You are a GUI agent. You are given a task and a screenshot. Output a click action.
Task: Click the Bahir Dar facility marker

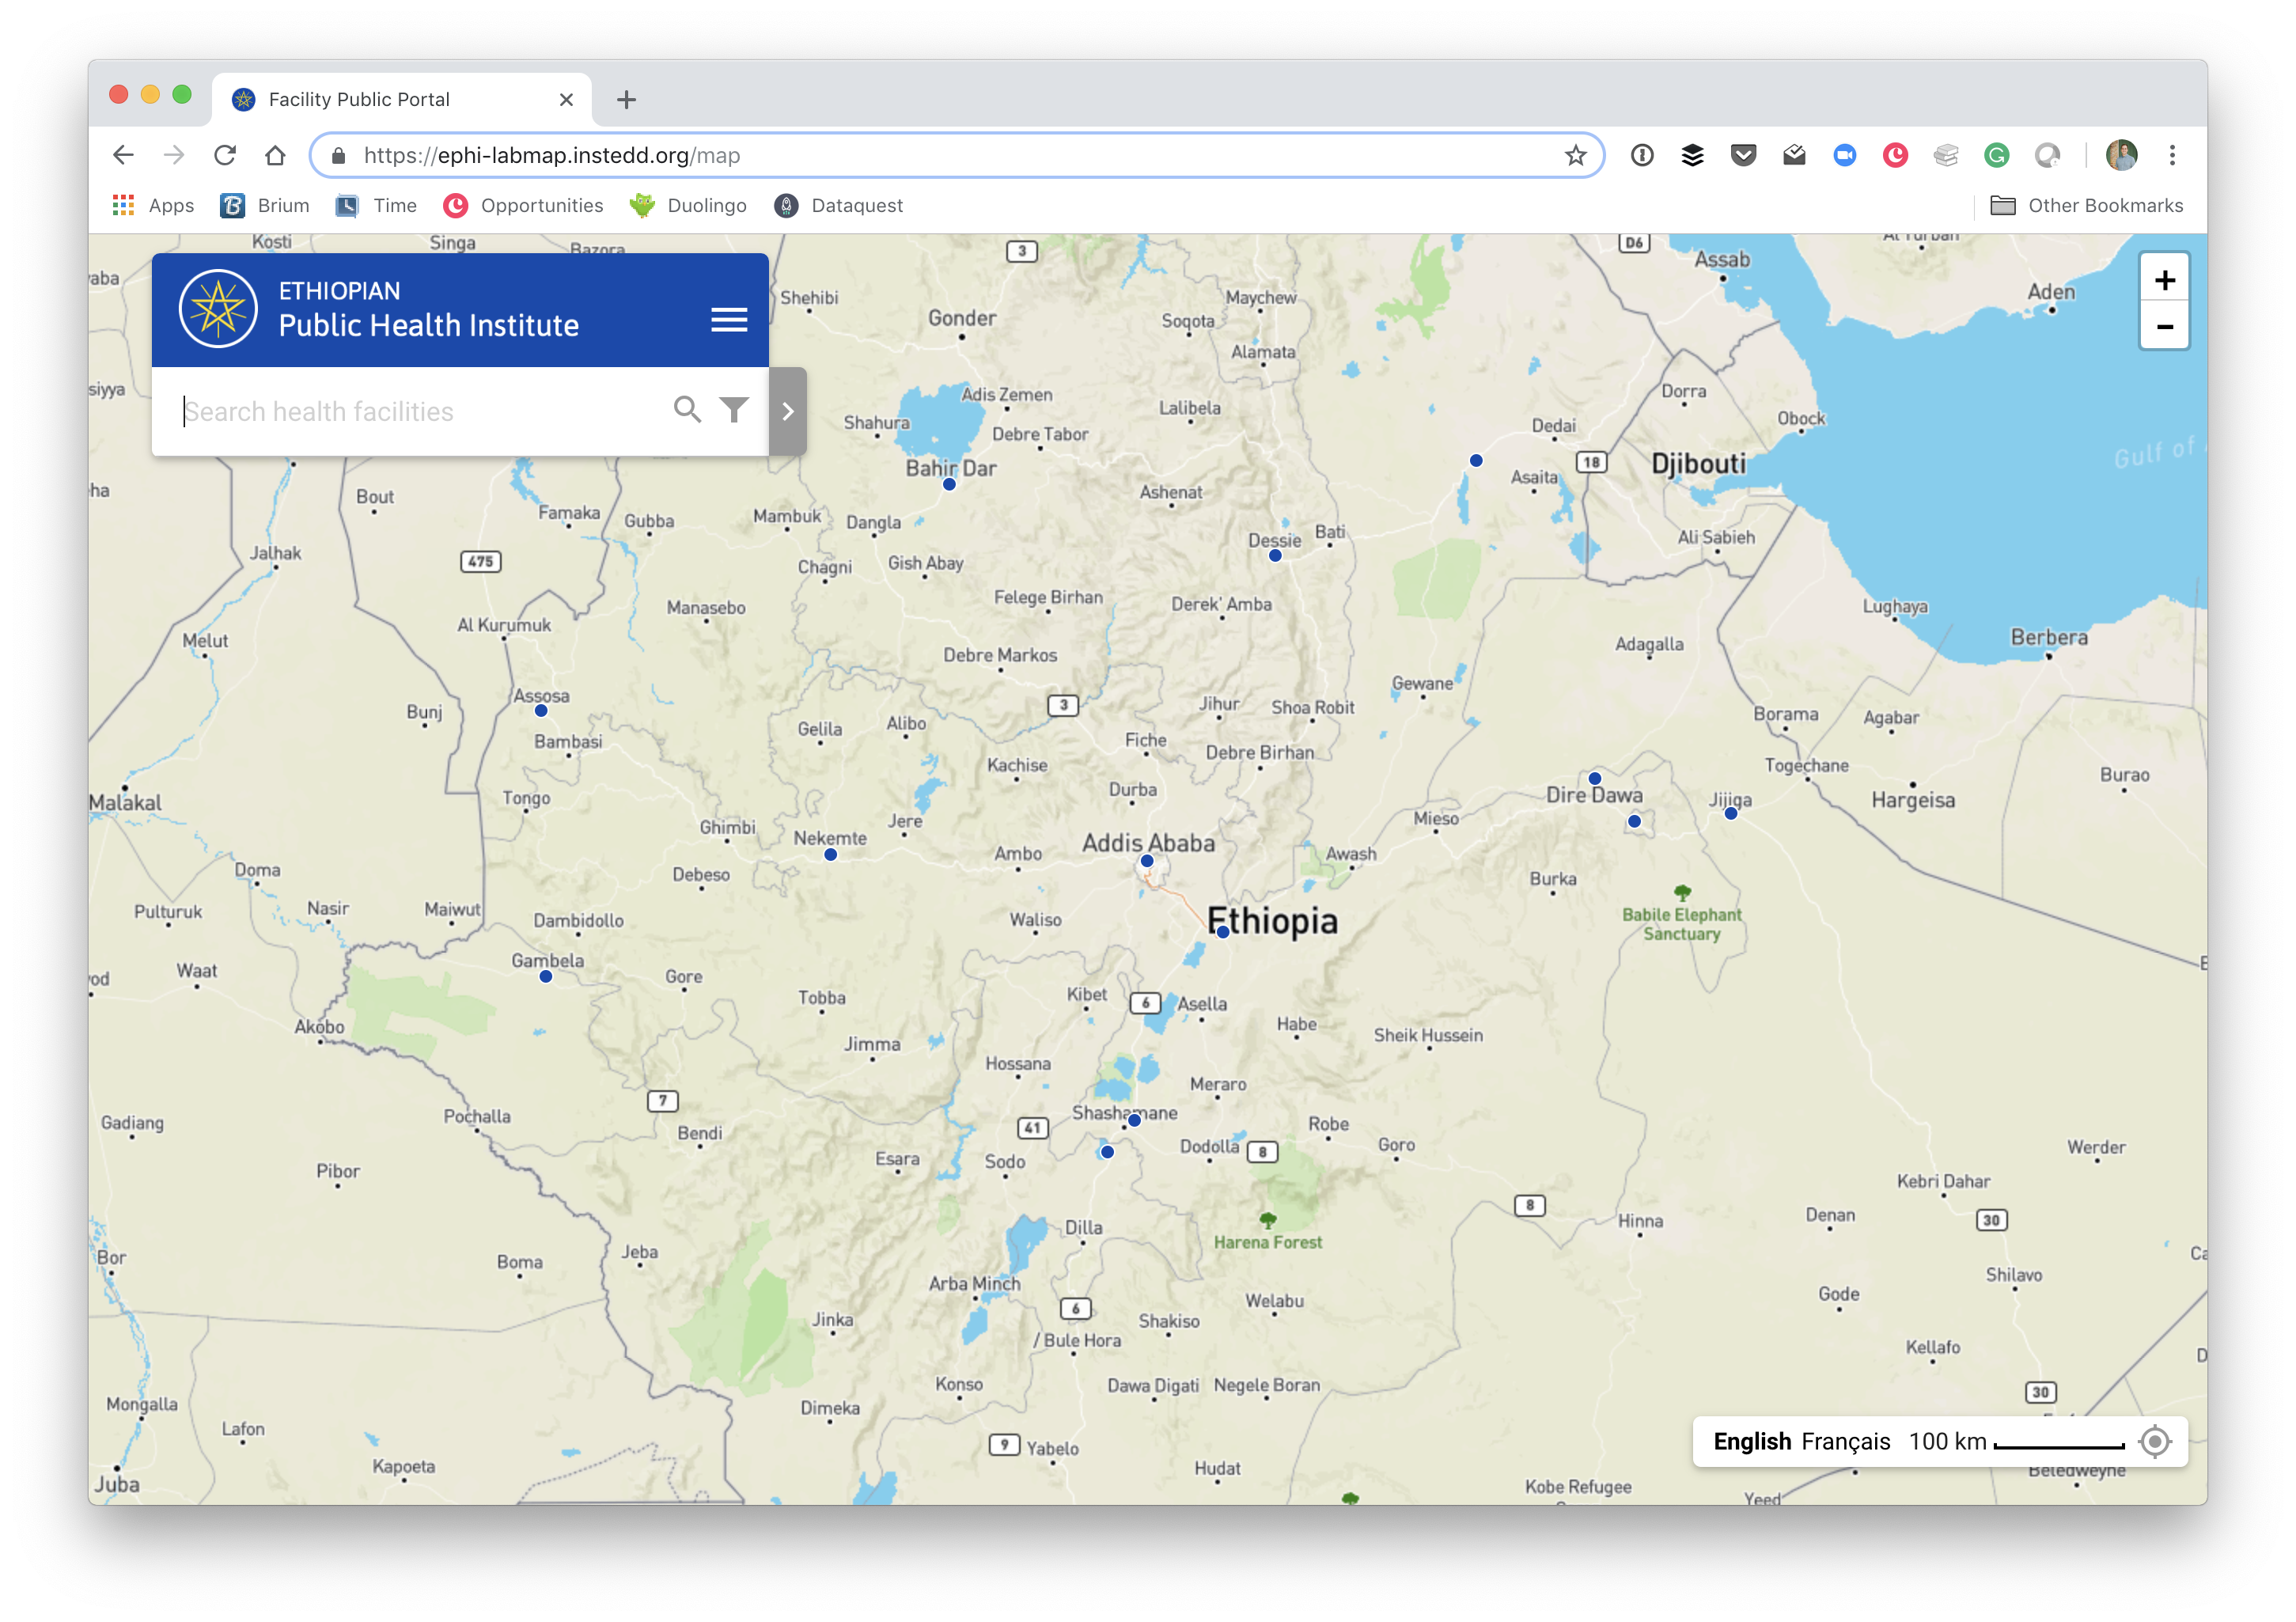(949, 485)
